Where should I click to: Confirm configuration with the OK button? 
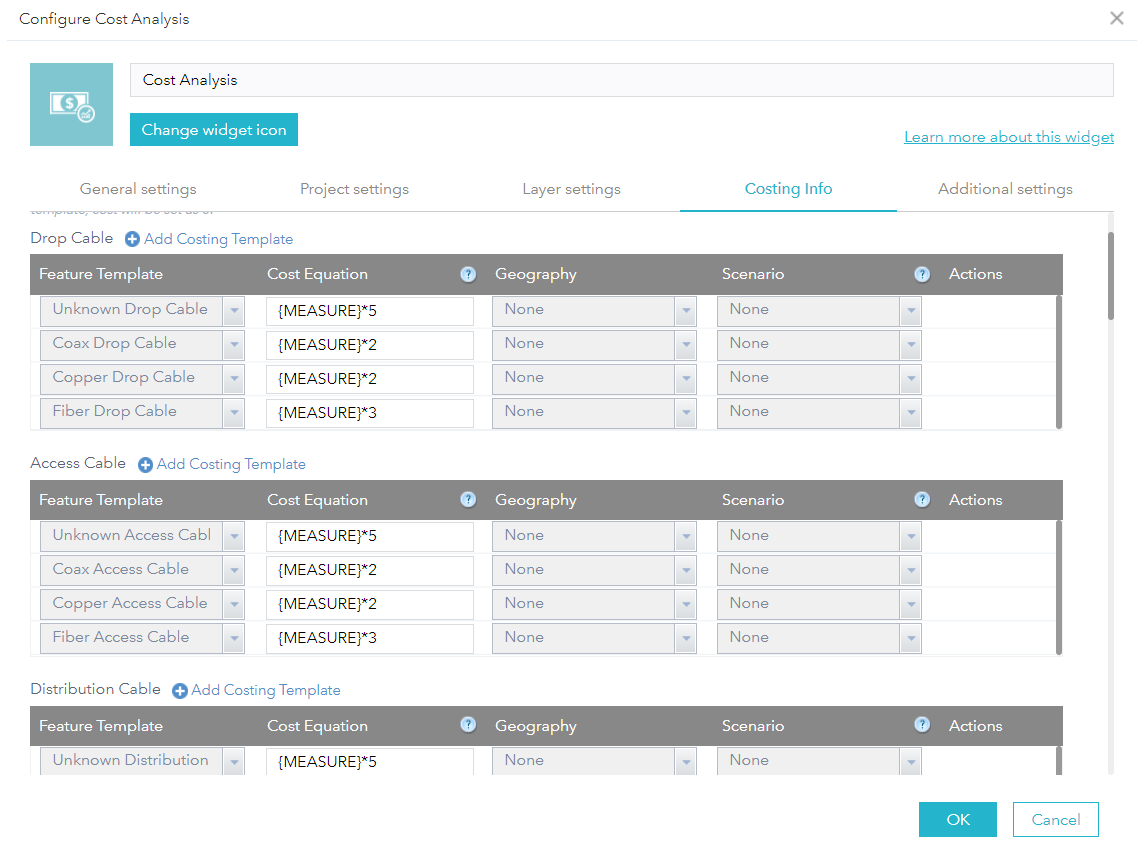(x=957, y=819)
